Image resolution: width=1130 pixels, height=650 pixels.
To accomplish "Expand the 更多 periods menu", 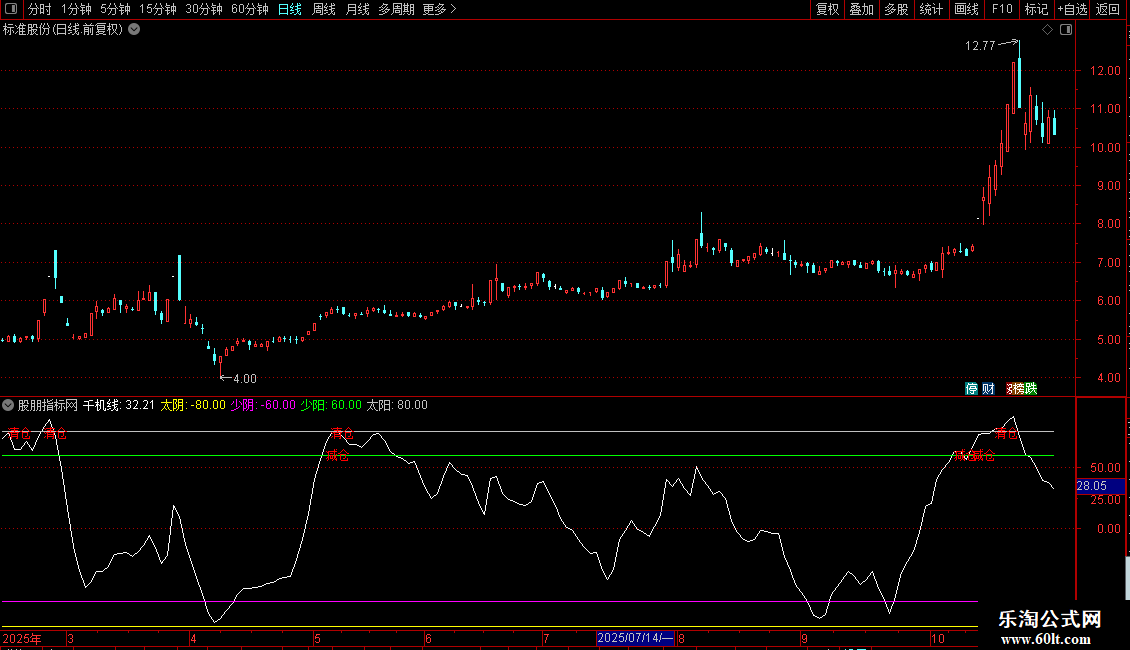I will tap(439, 9).
